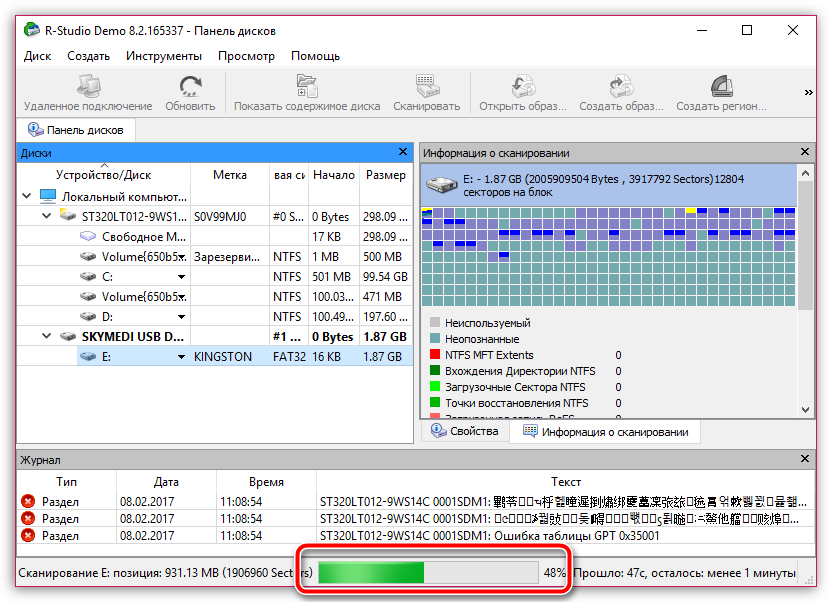Click the Открыть образ toolbar icon
The height and width of the screenshot is (602, 832).
tap(523, 86)
